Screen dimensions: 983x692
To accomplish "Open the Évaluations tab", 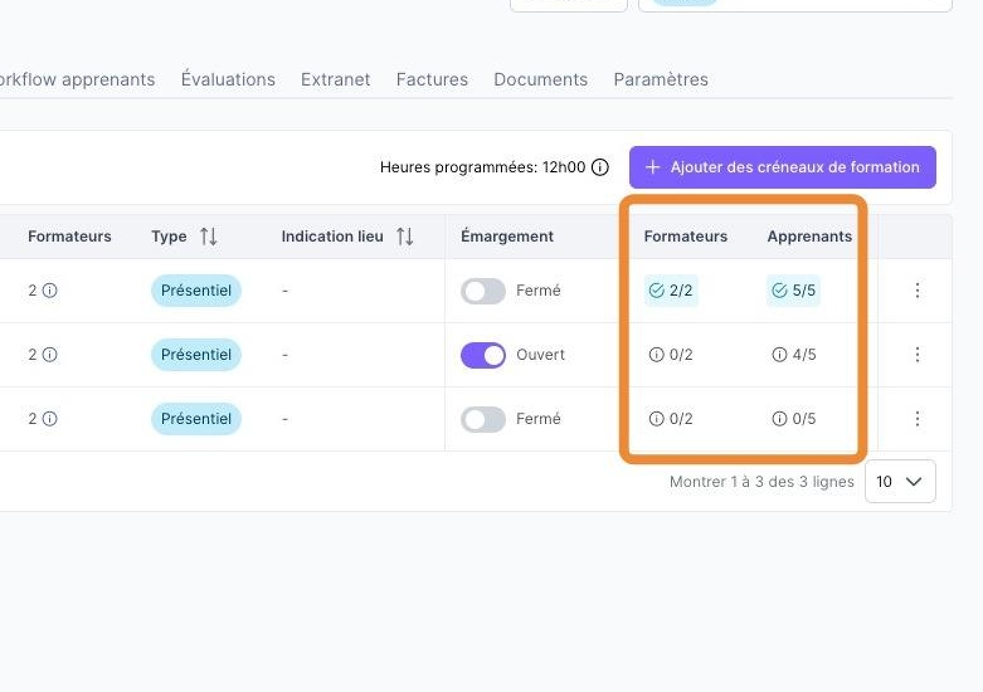I will point(228,80).
